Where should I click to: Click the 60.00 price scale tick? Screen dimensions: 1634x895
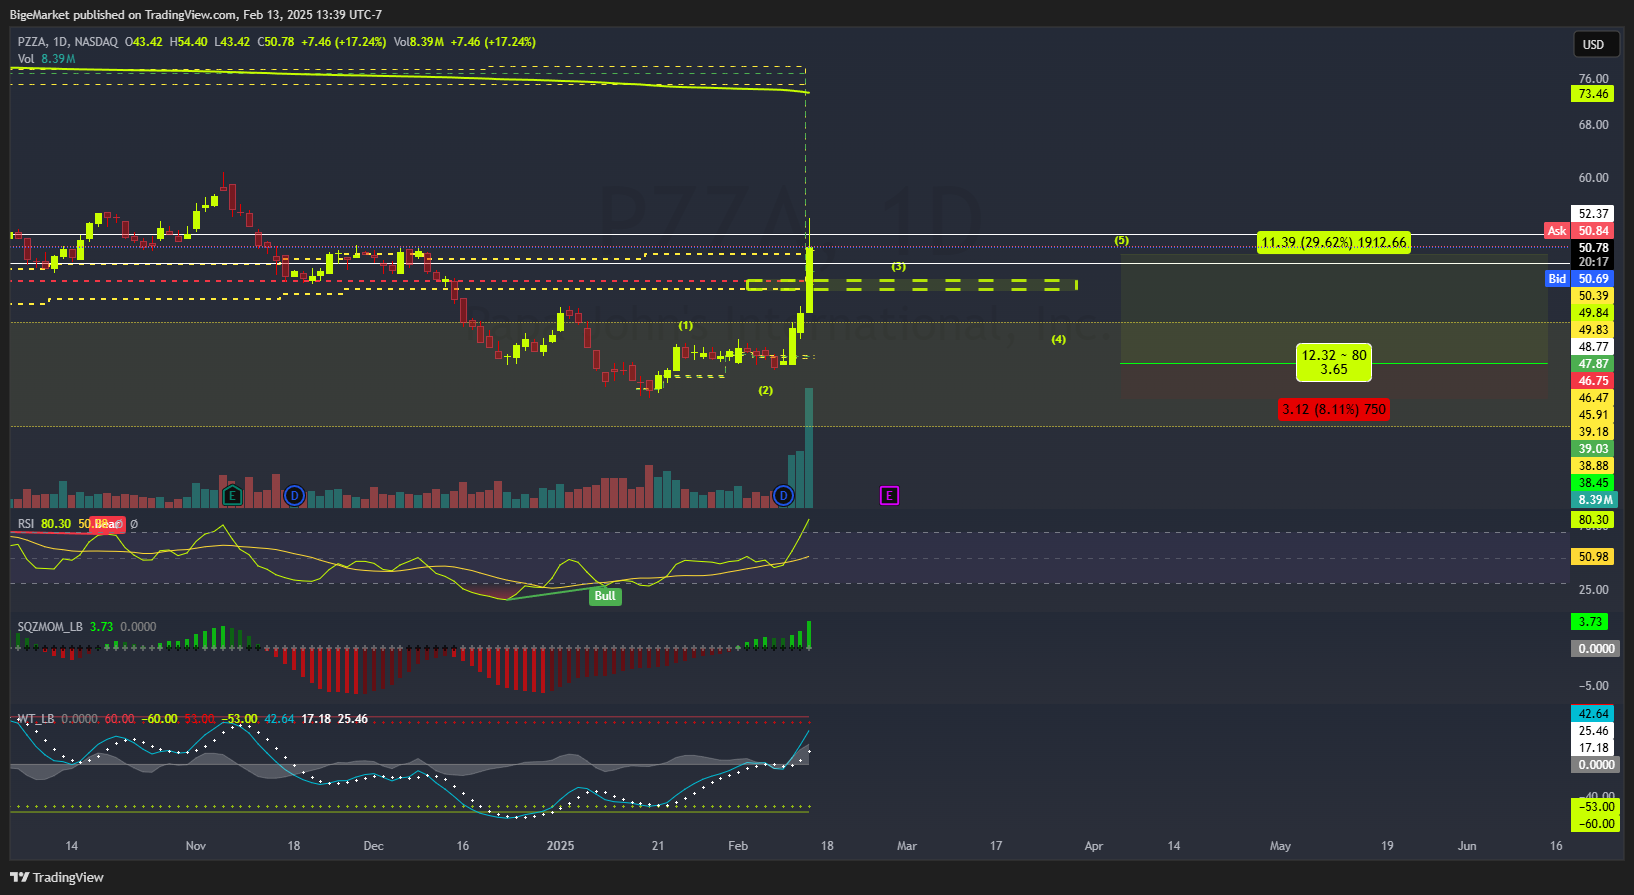[1593, 178]
